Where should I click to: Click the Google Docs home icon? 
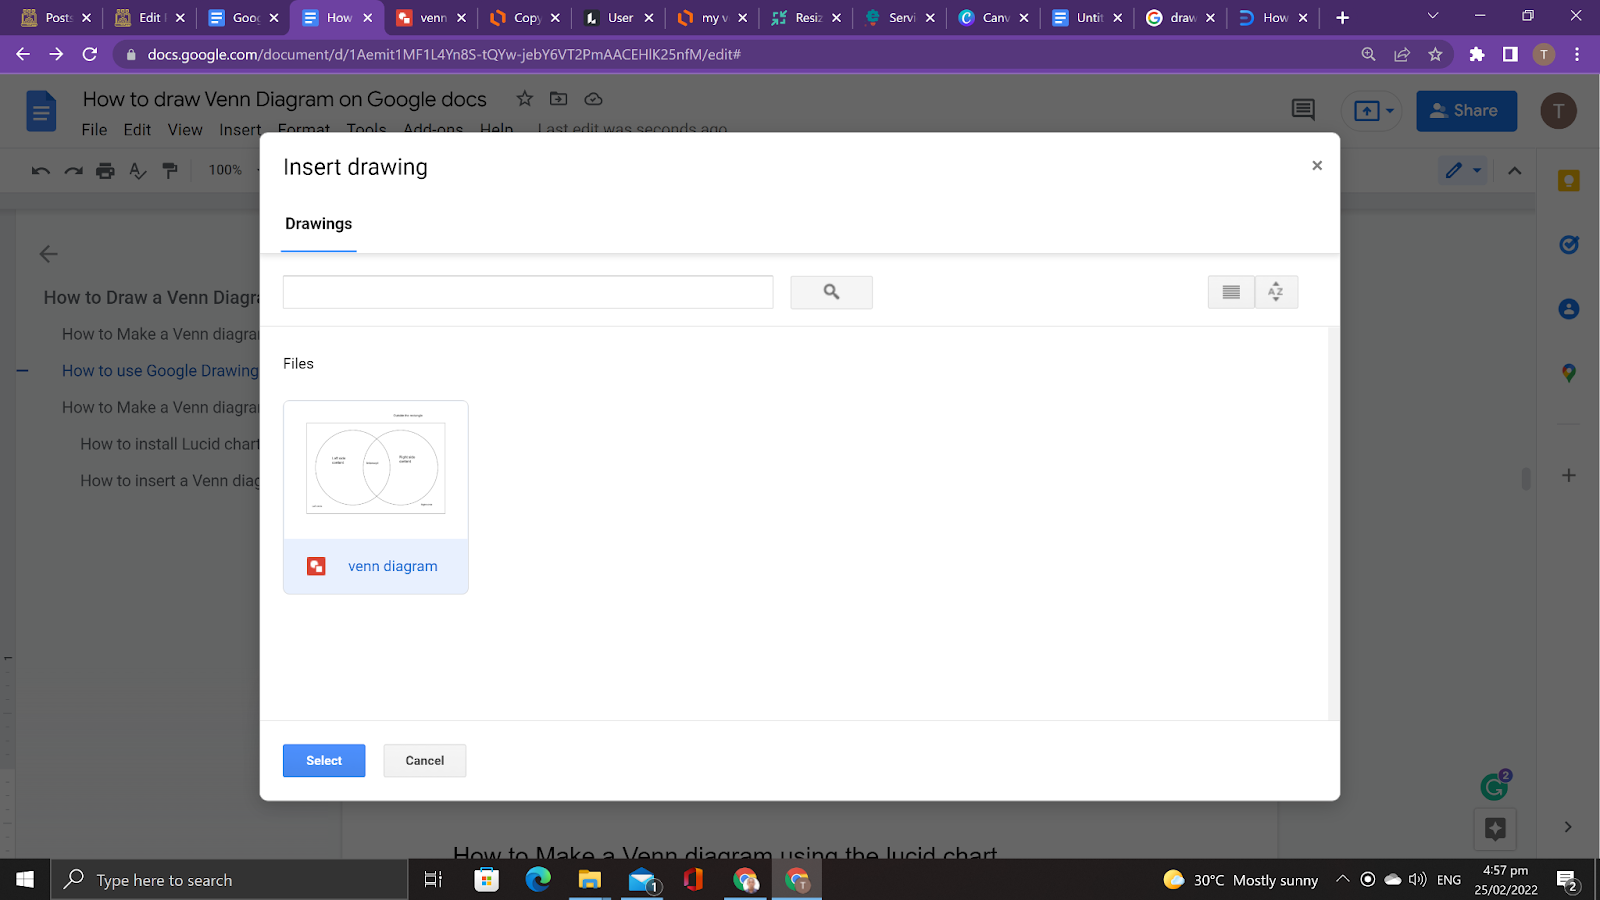click(x=41, y=111)
